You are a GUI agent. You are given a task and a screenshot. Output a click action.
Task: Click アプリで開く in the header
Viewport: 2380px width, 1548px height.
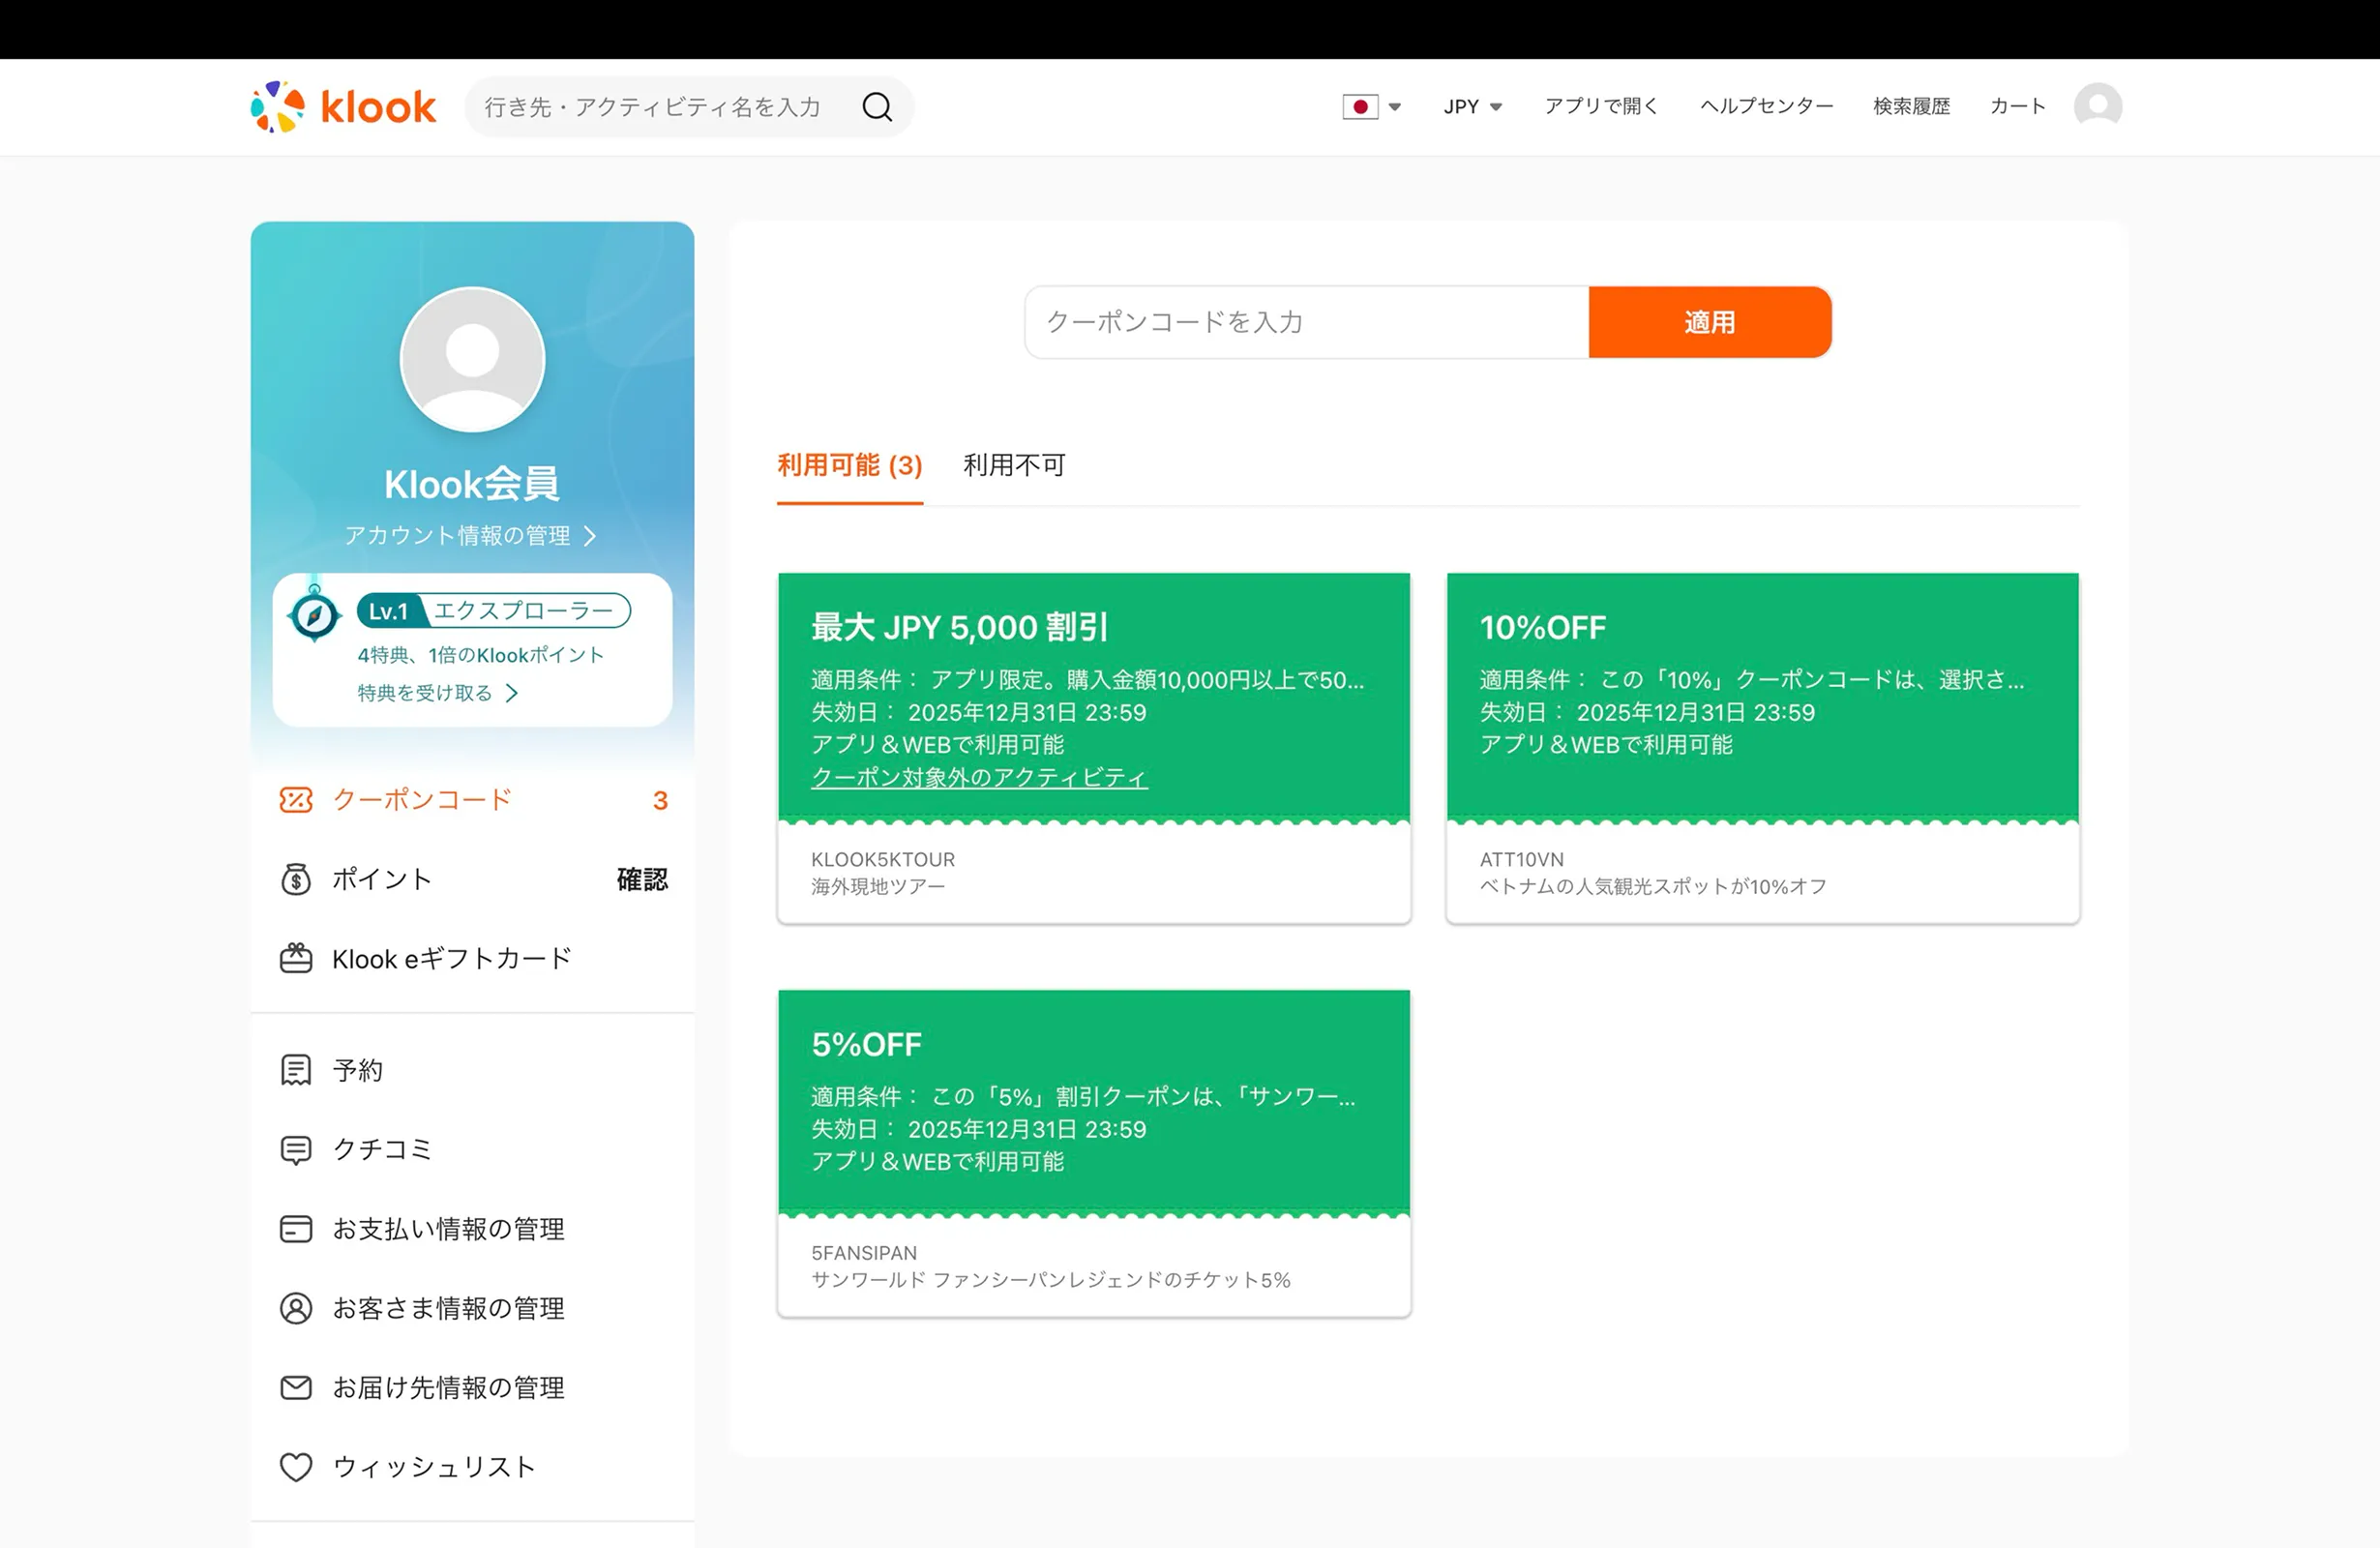tap(1601, 106)
